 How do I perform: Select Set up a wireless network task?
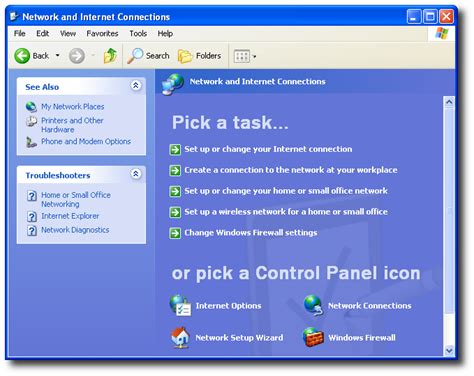pyautogui.click(x=286, y=212)
